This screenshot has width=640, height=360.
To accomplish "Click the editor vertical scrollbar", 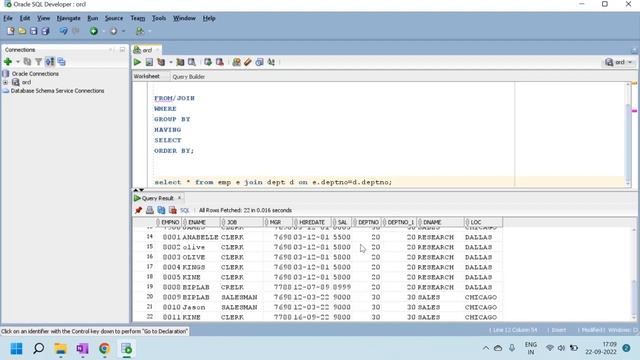I will (x=628, y=134).
